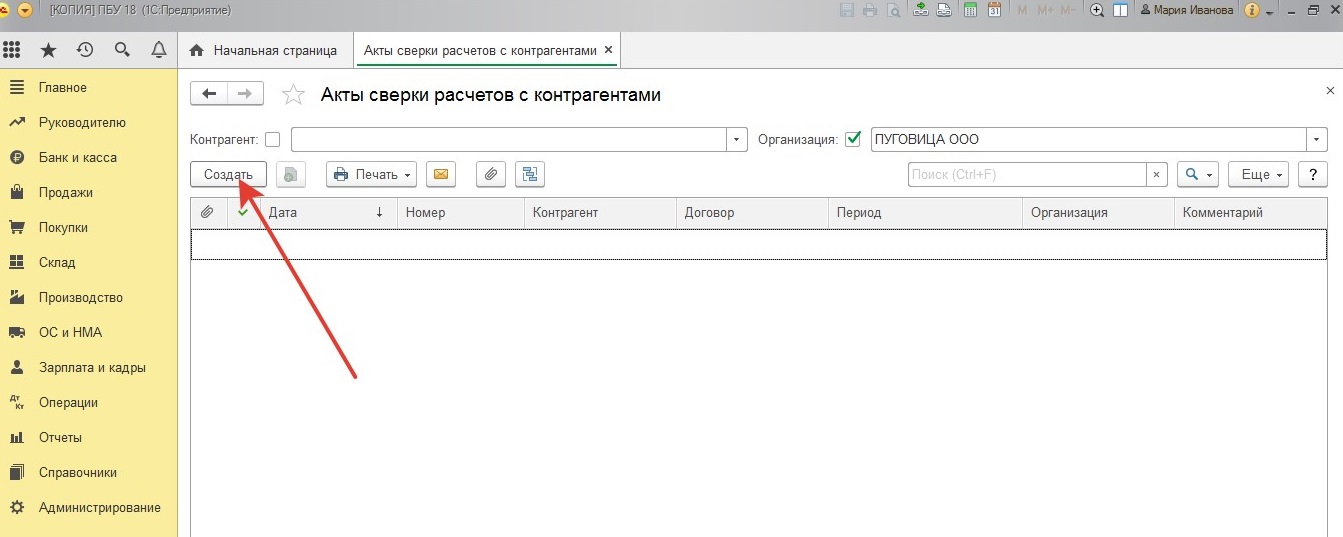Open the sections grid menu icon

[12, 50]
